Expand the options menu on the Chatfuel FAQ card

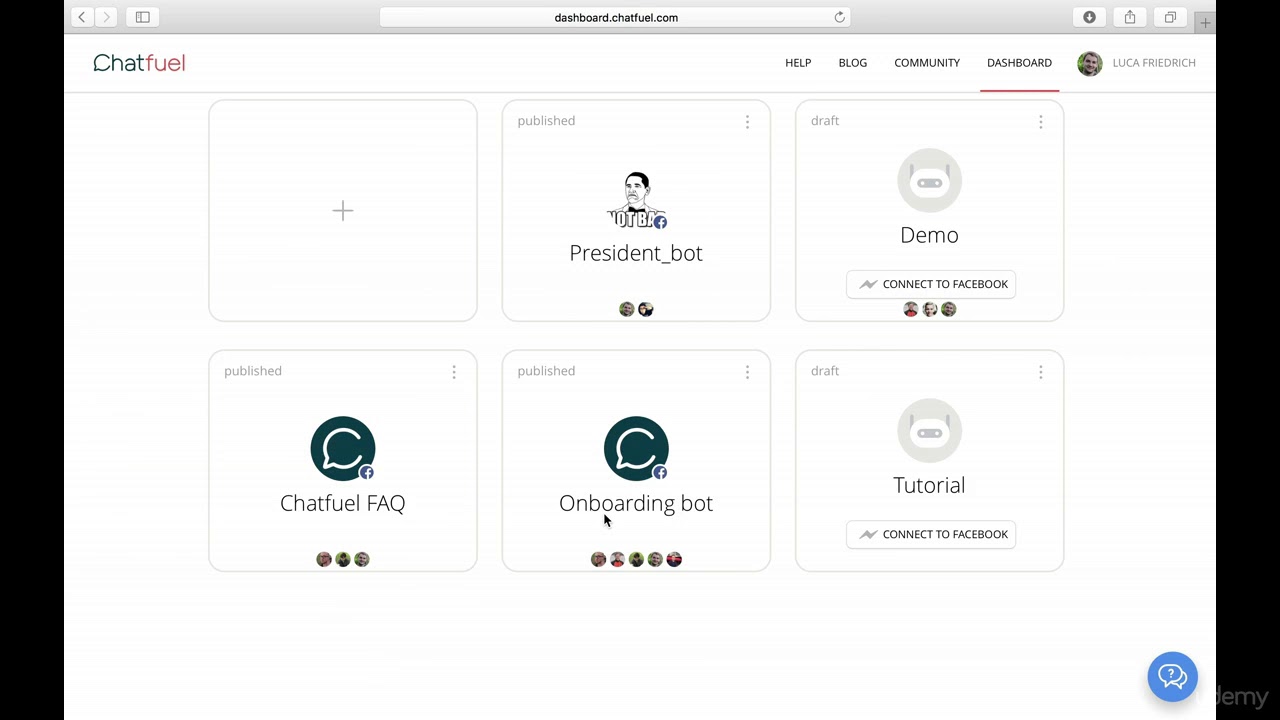[x=454, y=371]
